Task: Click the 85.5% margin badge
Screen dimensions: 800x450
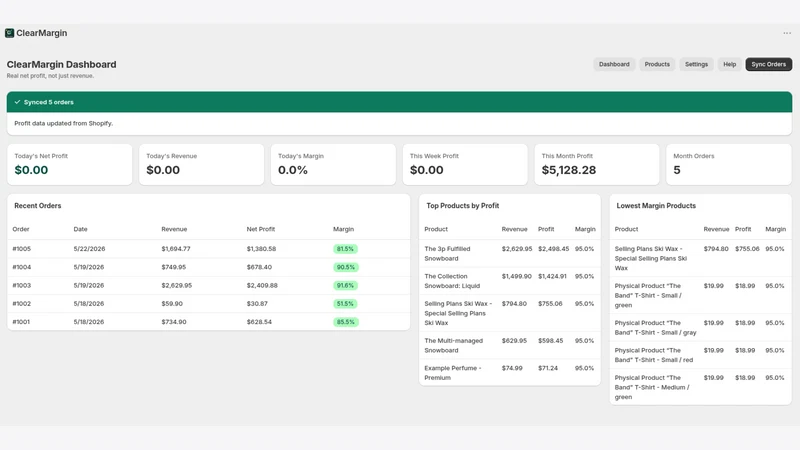Action: click(x=346, y=322)
